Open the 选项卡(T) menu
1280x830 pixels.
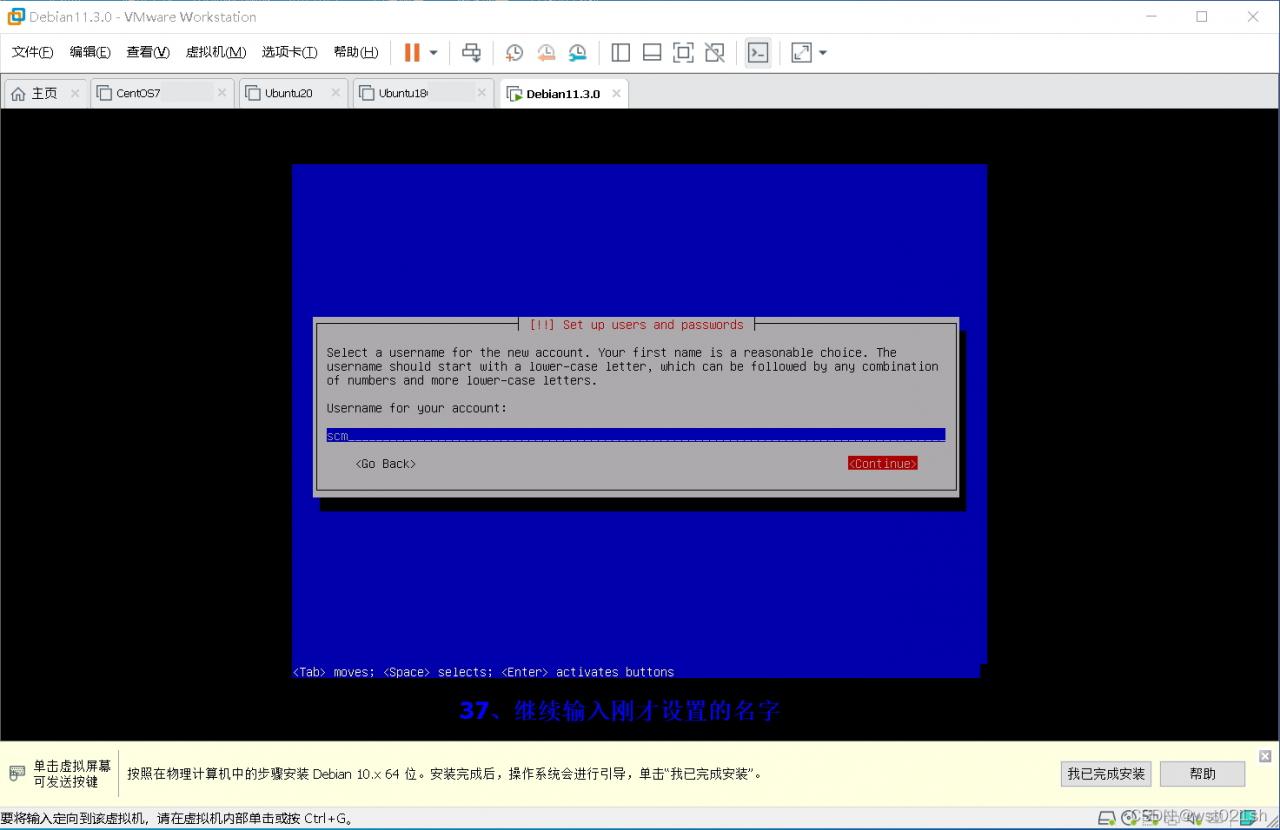pos(289,52)
